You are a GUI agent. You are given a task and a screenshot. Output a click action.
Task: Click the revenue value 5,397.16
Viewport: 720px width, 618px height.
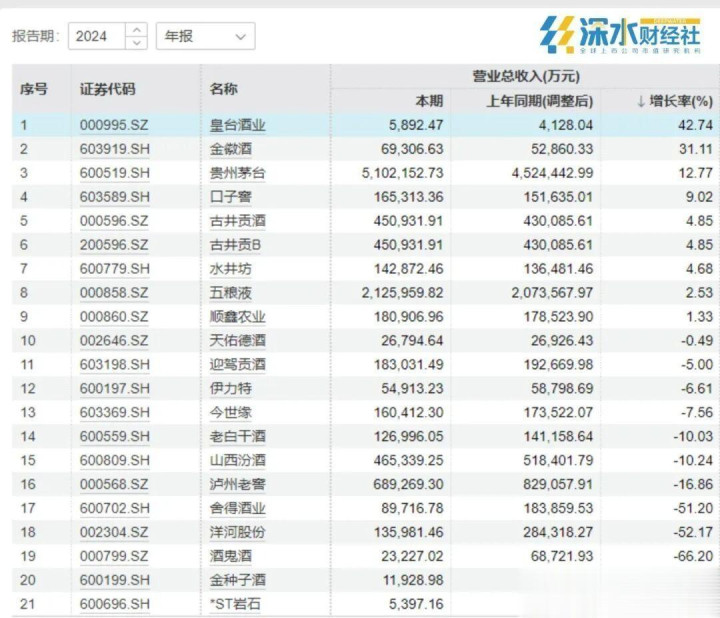(416, 604)
